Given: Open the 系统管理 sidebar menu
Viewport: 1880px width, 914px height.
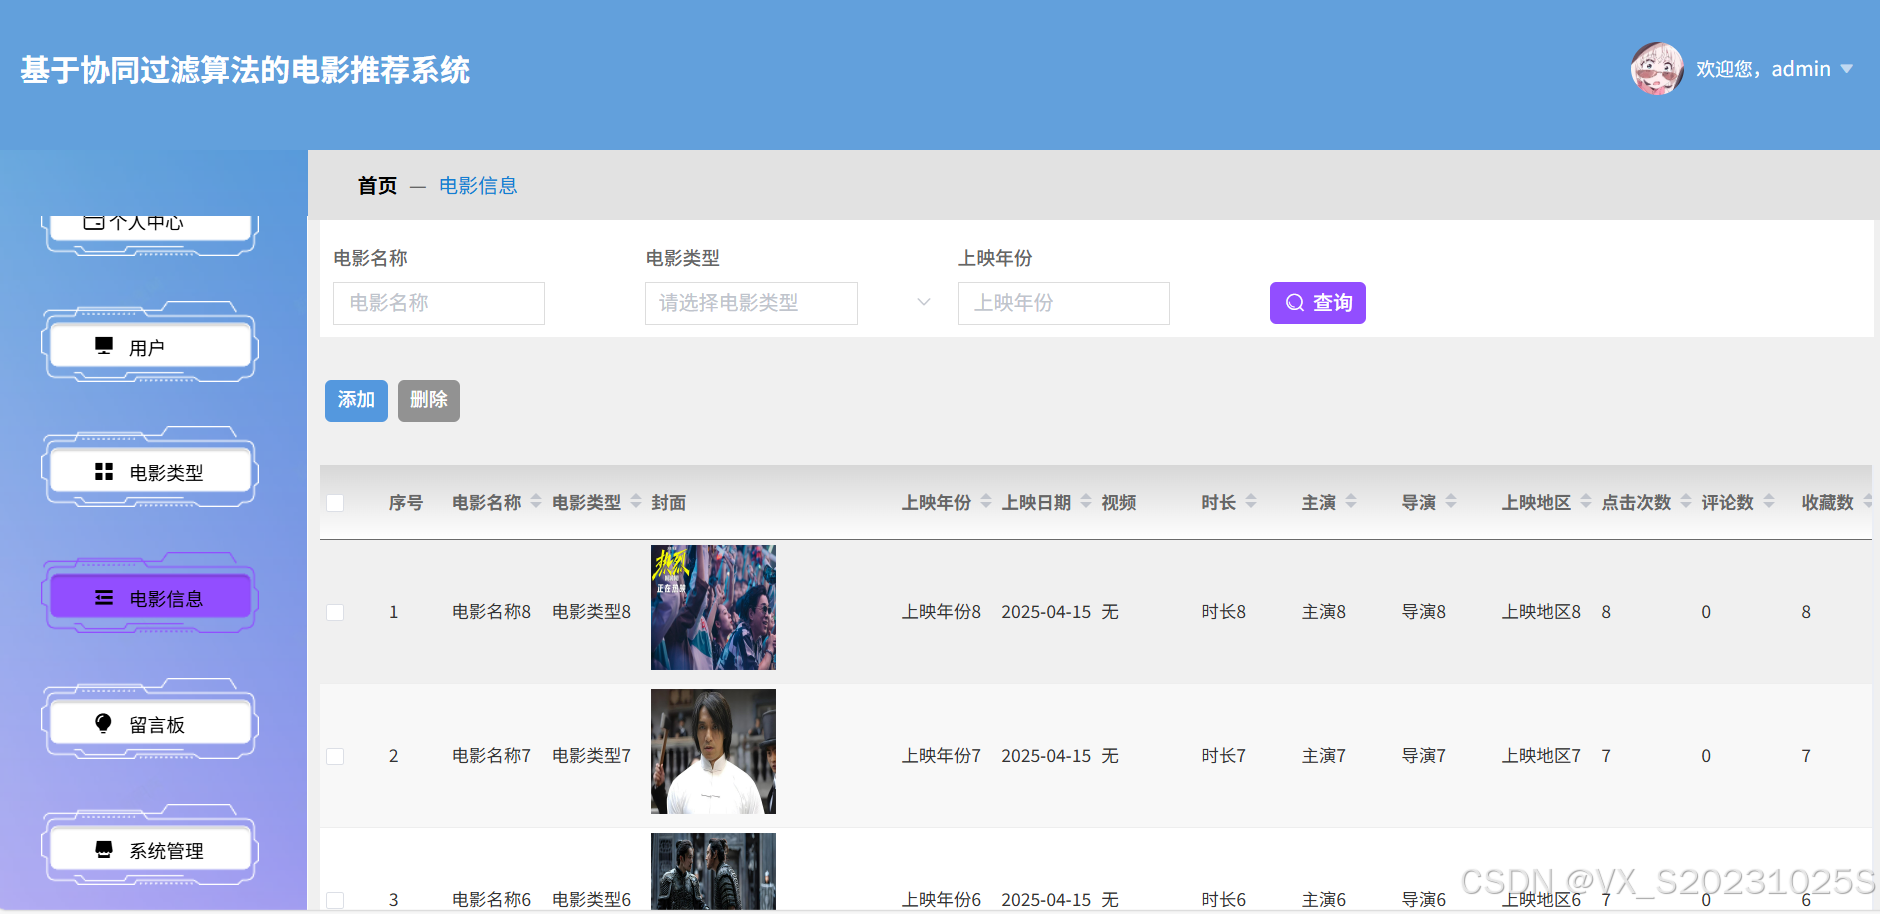Looking at the screenshot, I should click(150, 850).
